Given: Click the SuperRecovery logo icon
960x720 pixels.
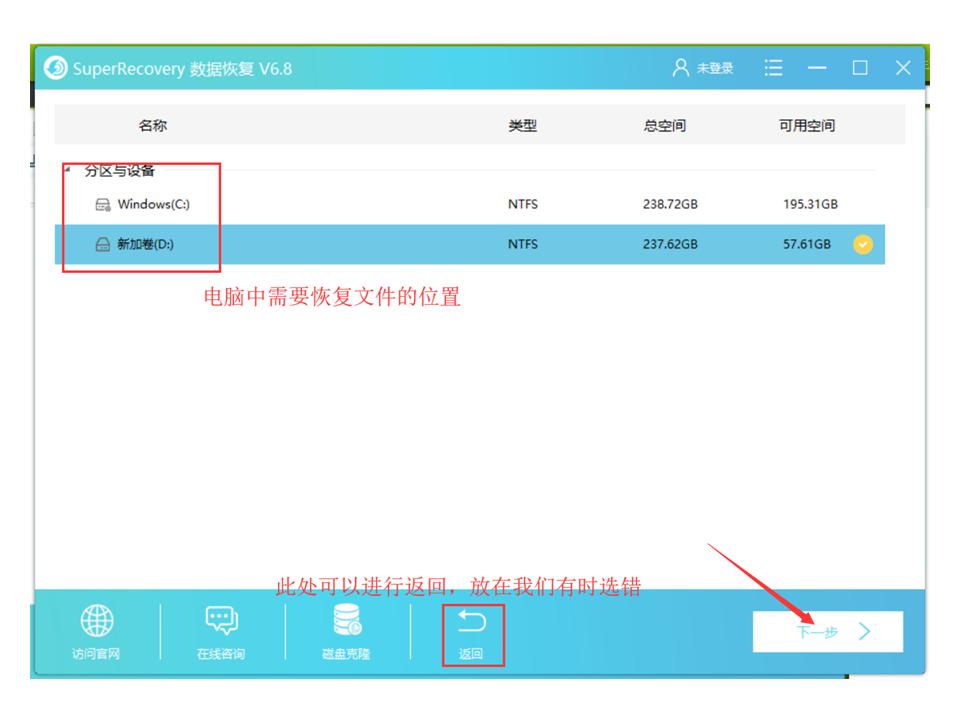Looking at the screenshot, I should pos(56,68).
